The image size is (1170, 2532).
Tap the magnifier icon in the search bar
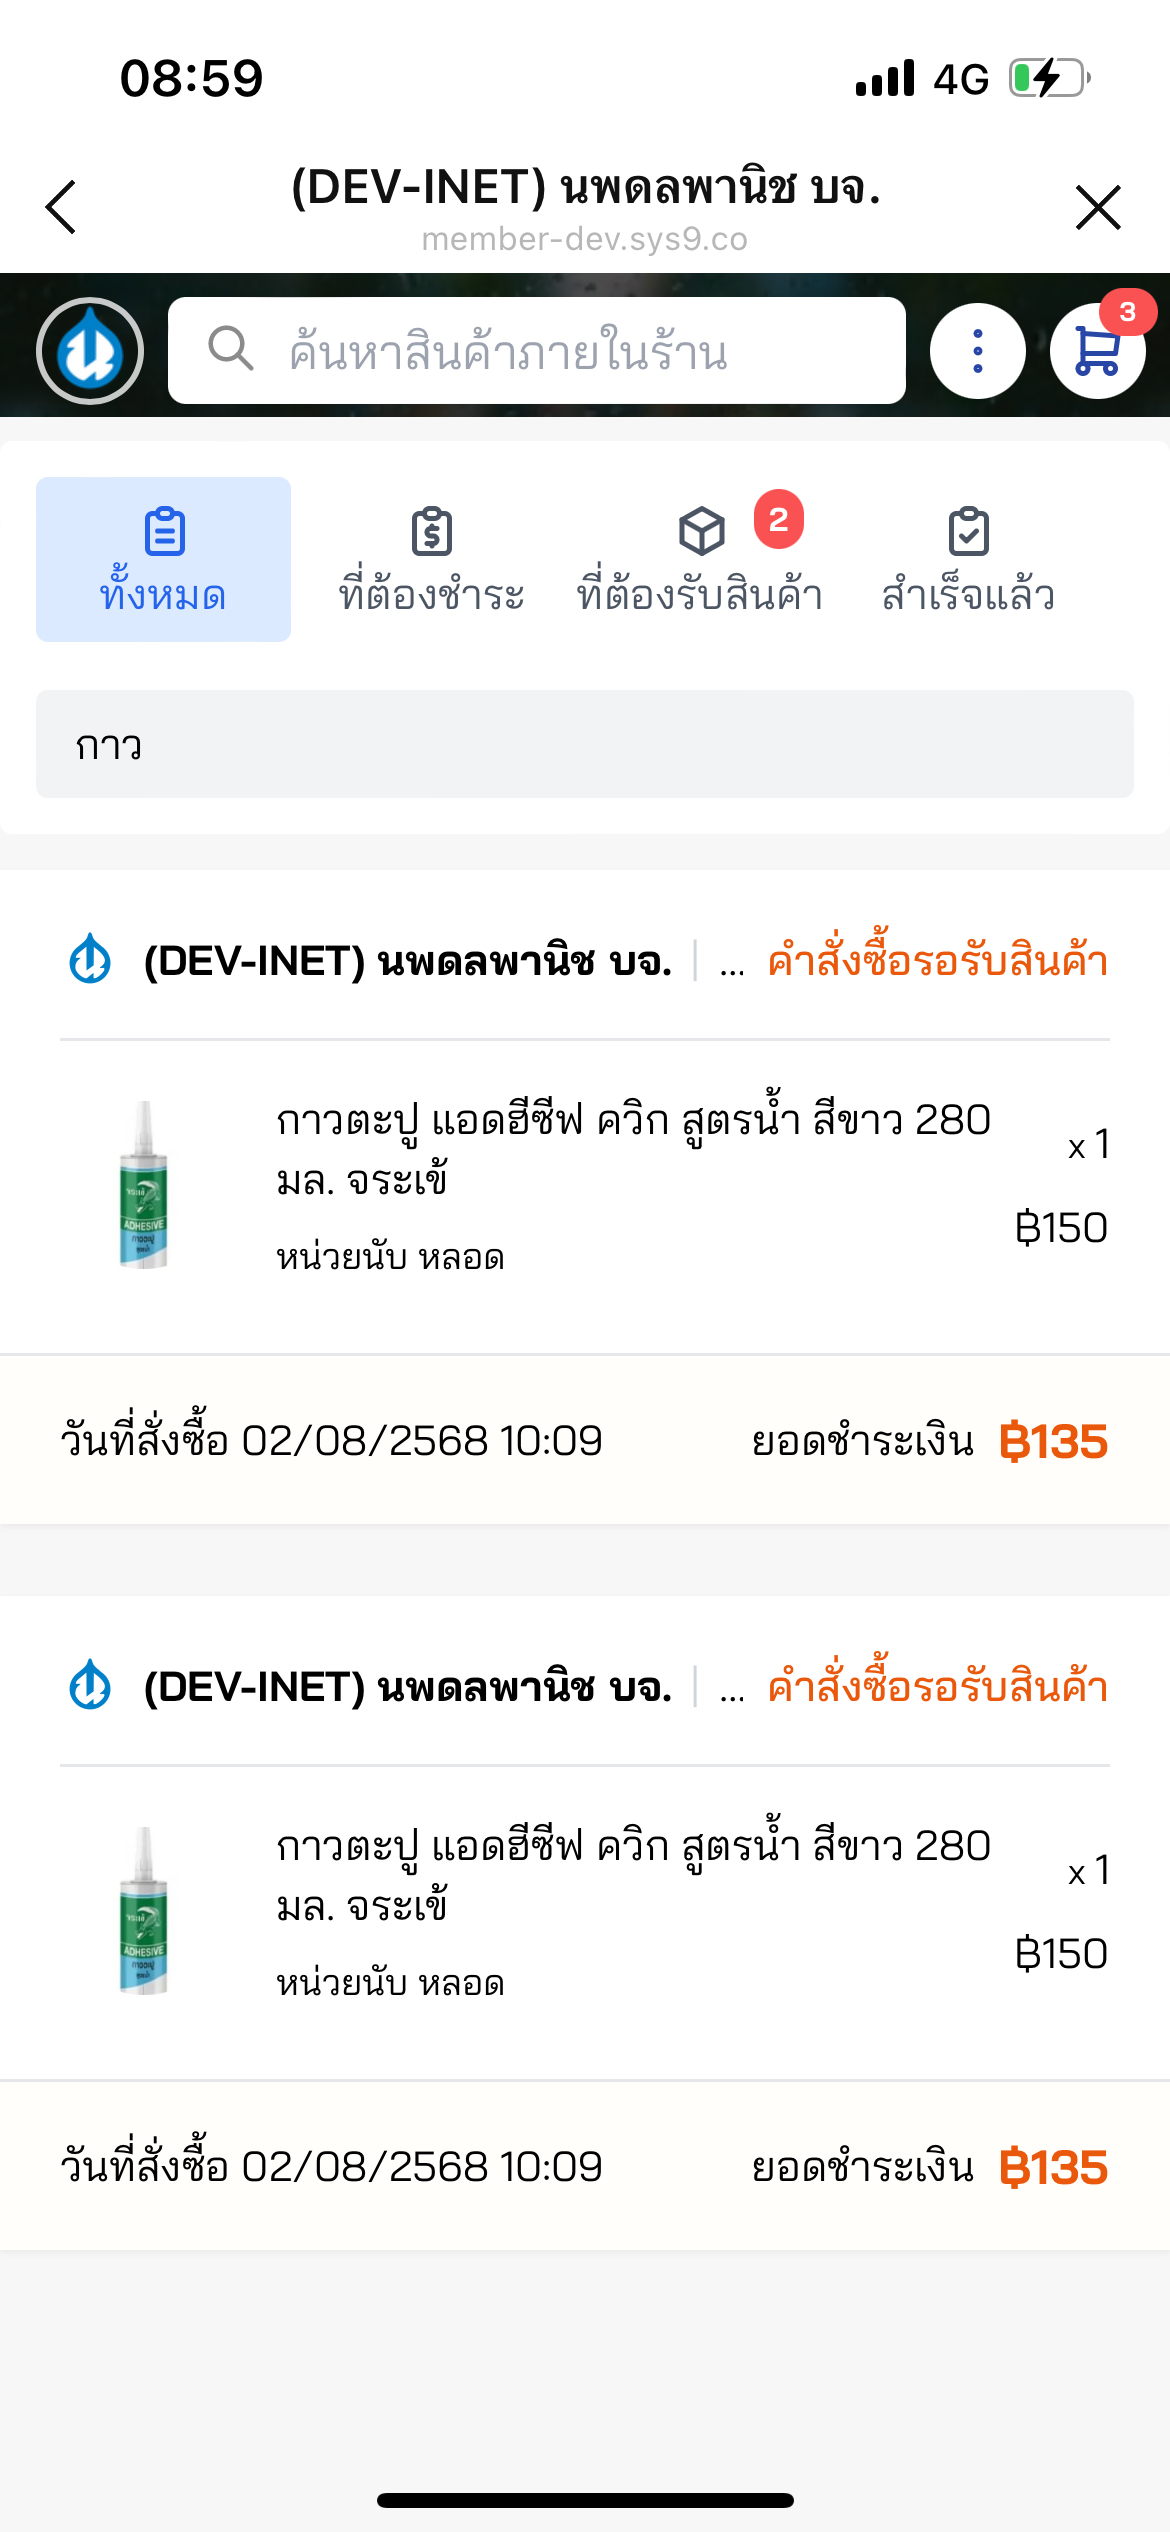click(230, 349)
